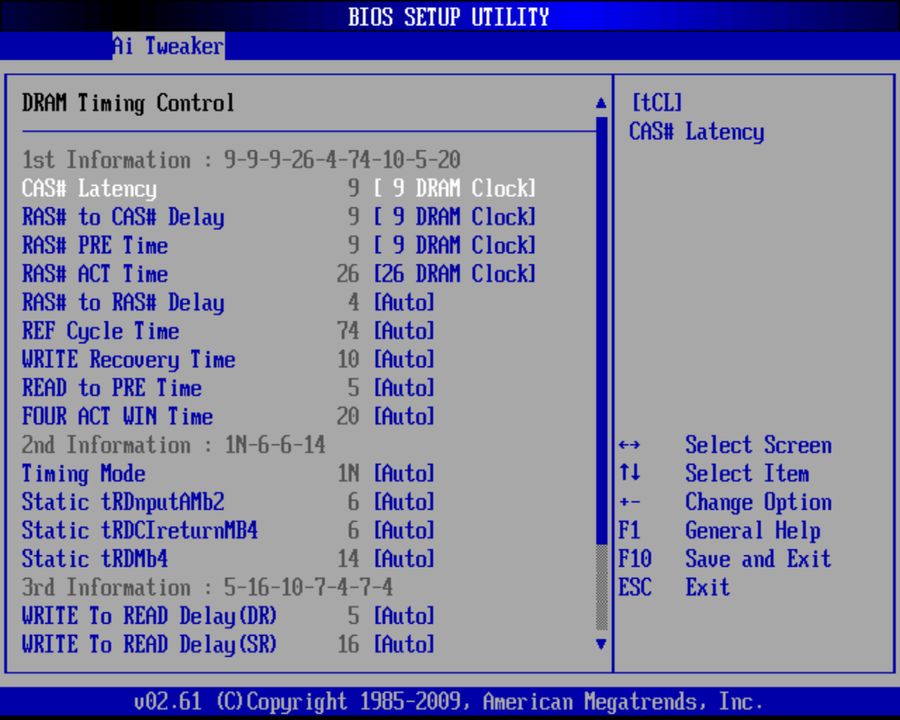
Task: Change RAS# PRE Time DRAM Clock value
Action: [455, 246]
